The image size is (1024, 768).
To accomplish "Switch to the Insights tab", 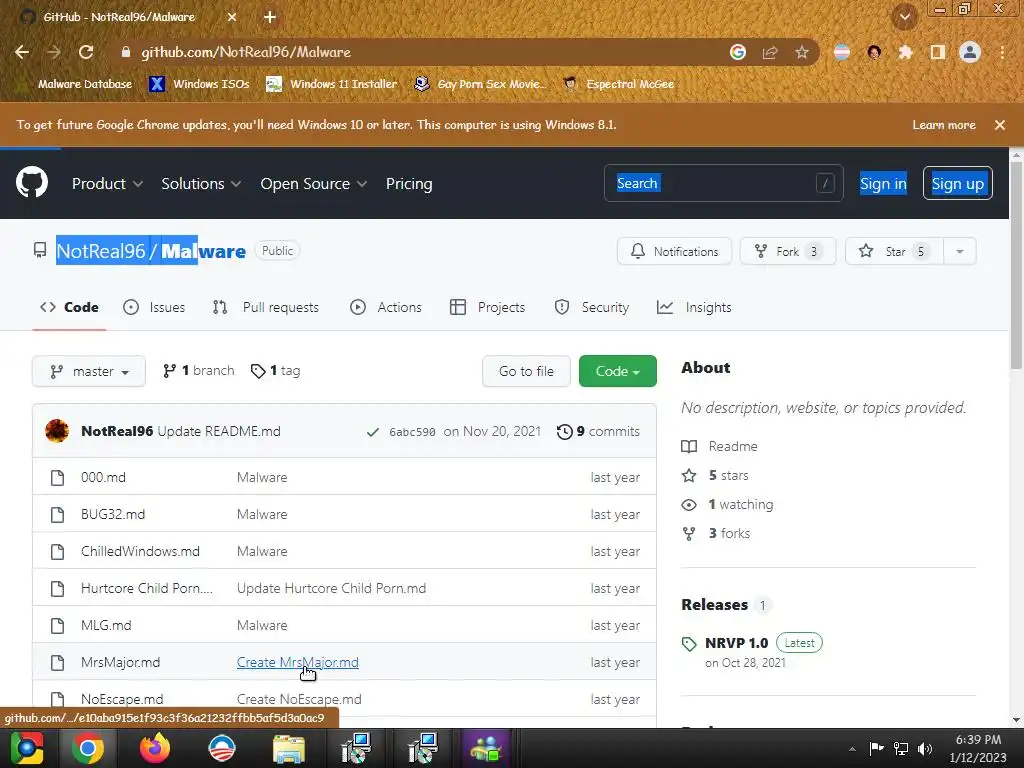I will (694, 308).
